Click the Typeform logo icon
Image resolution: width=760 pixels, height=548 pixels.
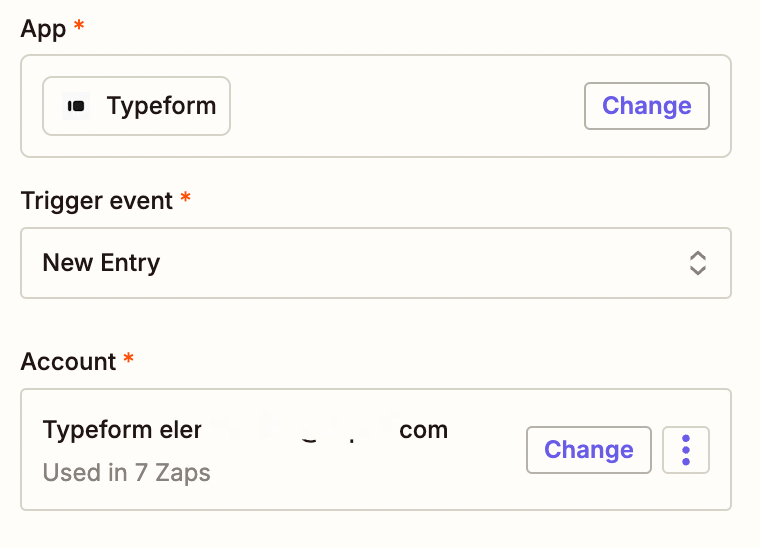pyautogui.click(x=75, y=106)
